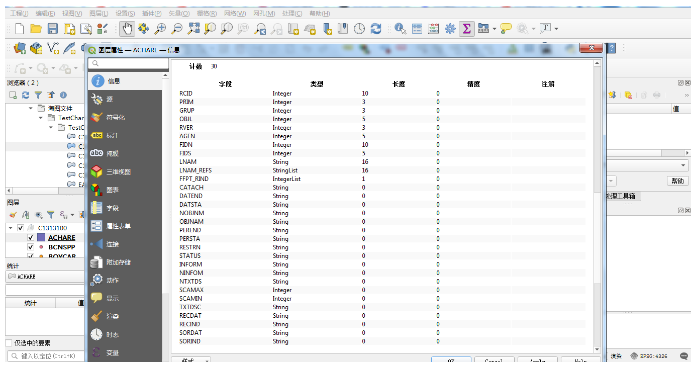The width and height of the screenshot is (699, 371).
Task: Click the filter legend funnel icon in Layers panel
Action: pos(51,215)
